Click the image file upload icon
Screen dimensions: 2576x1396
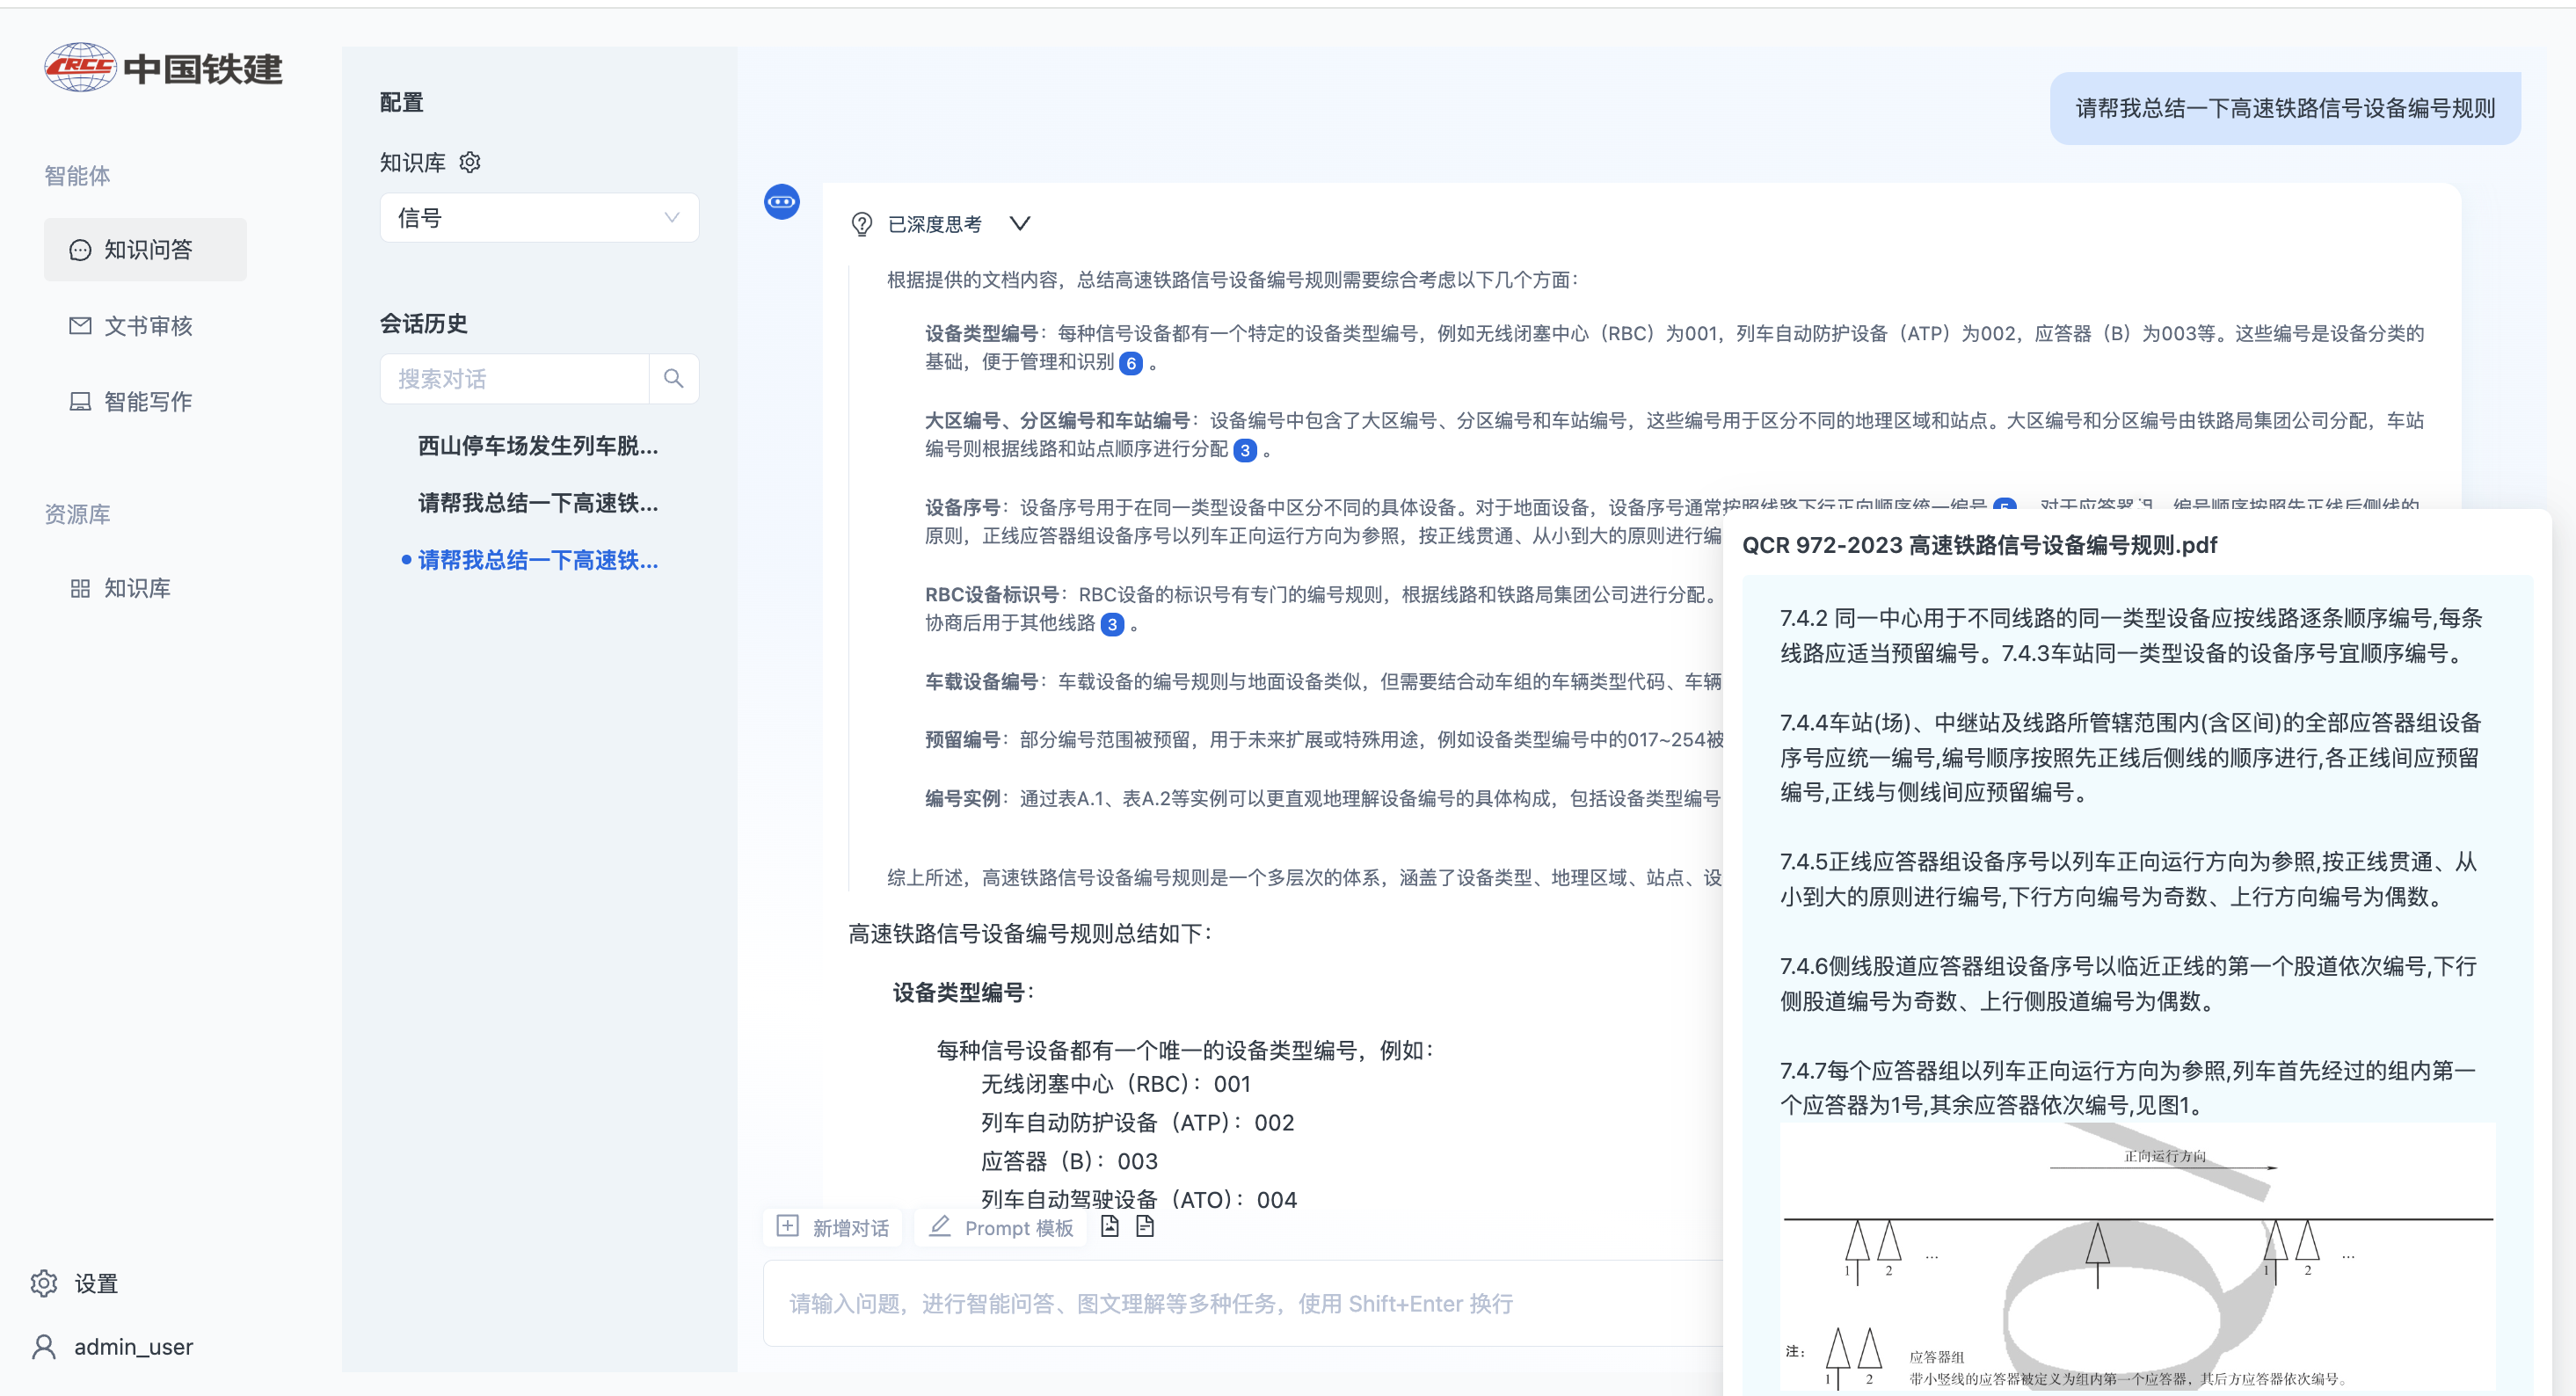tap(1109, 1226)
